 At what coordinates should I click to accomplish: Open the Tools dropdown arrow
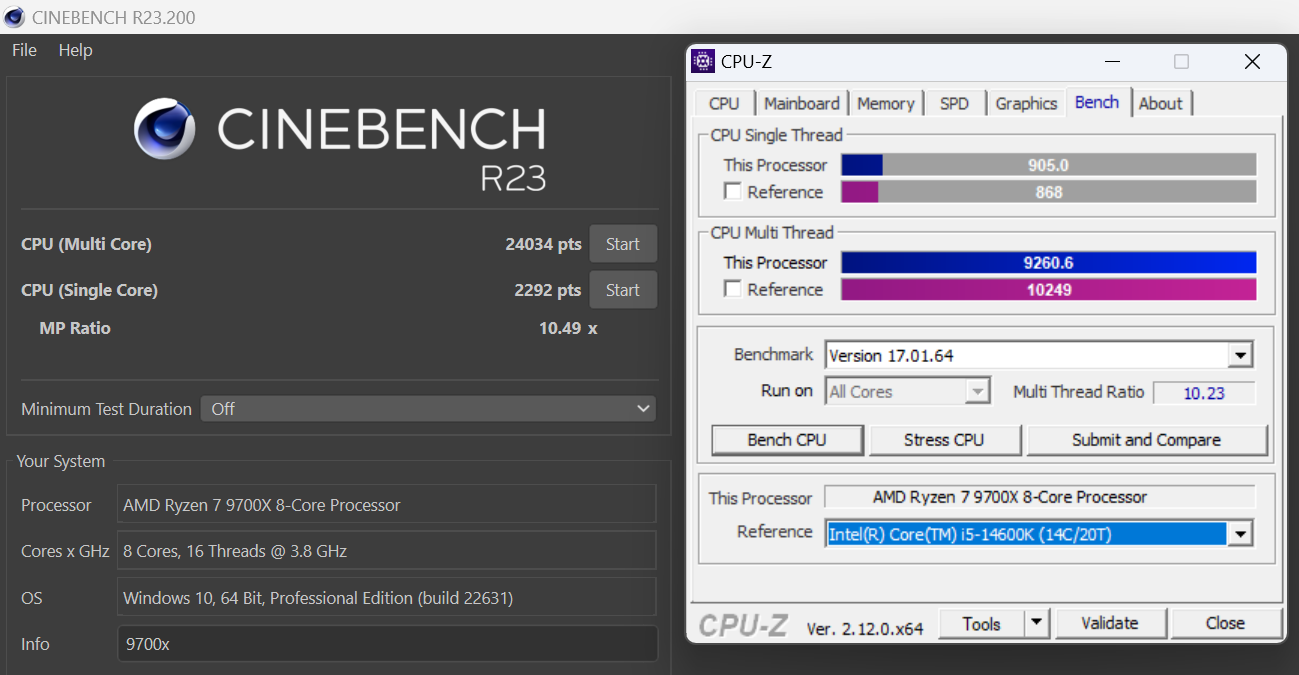coord(1037,624)
